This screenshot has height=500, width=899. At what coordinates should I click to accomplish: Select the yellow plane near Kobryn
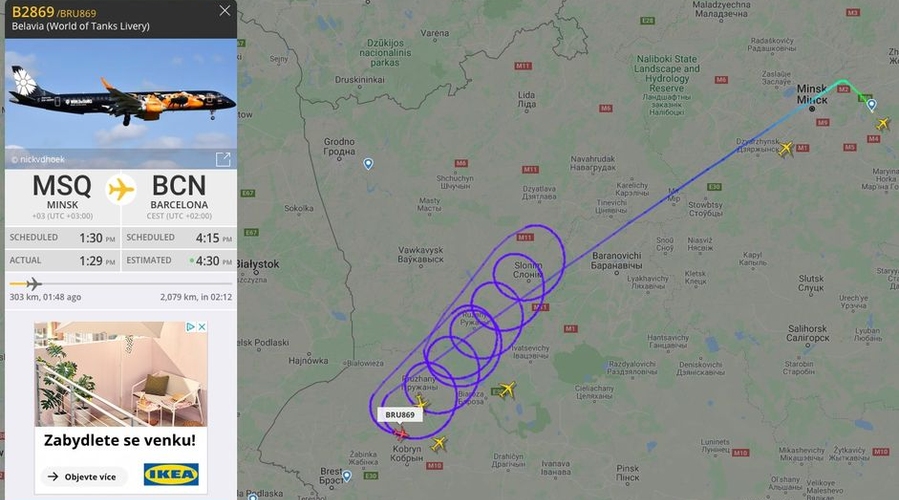coord(439,443)
